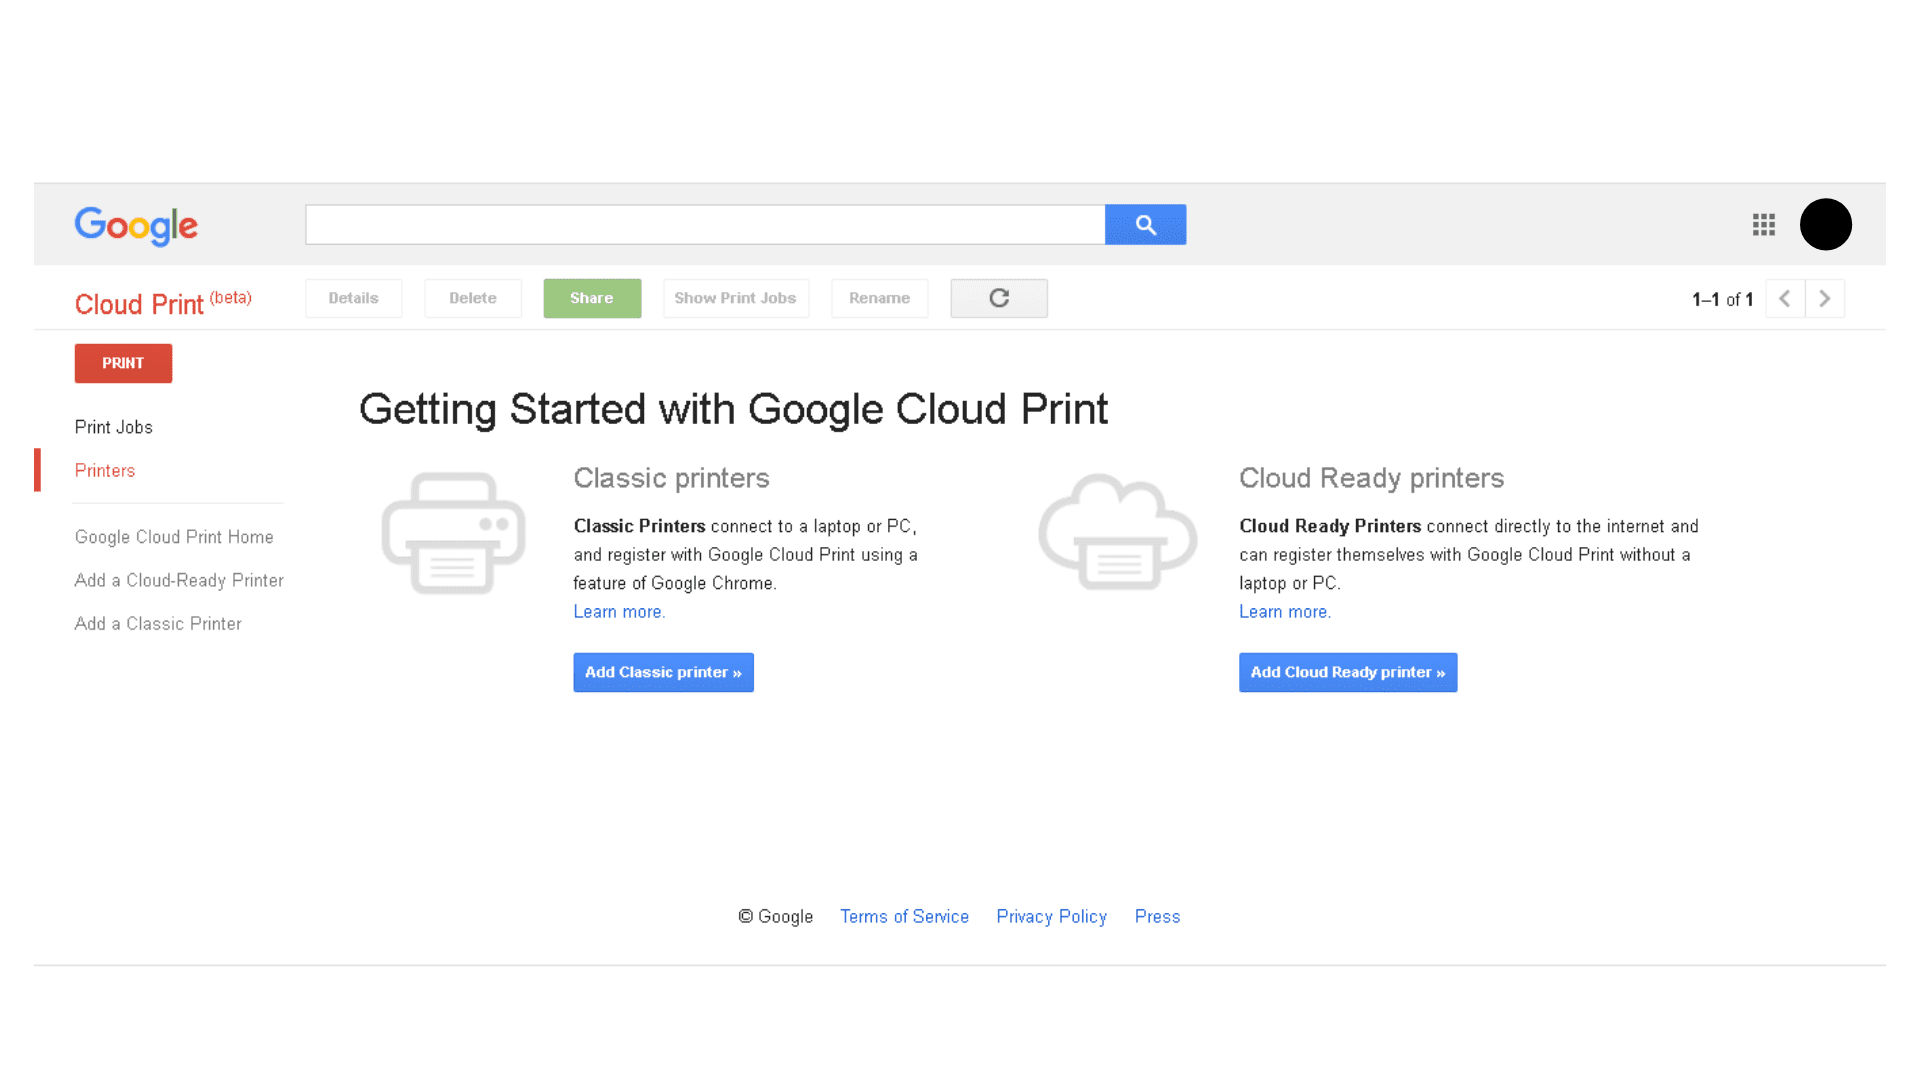Viewport: 1920px width, 1080px height.
Task: Click Learn more under Classic printers
Action: [x=619, y=612]
